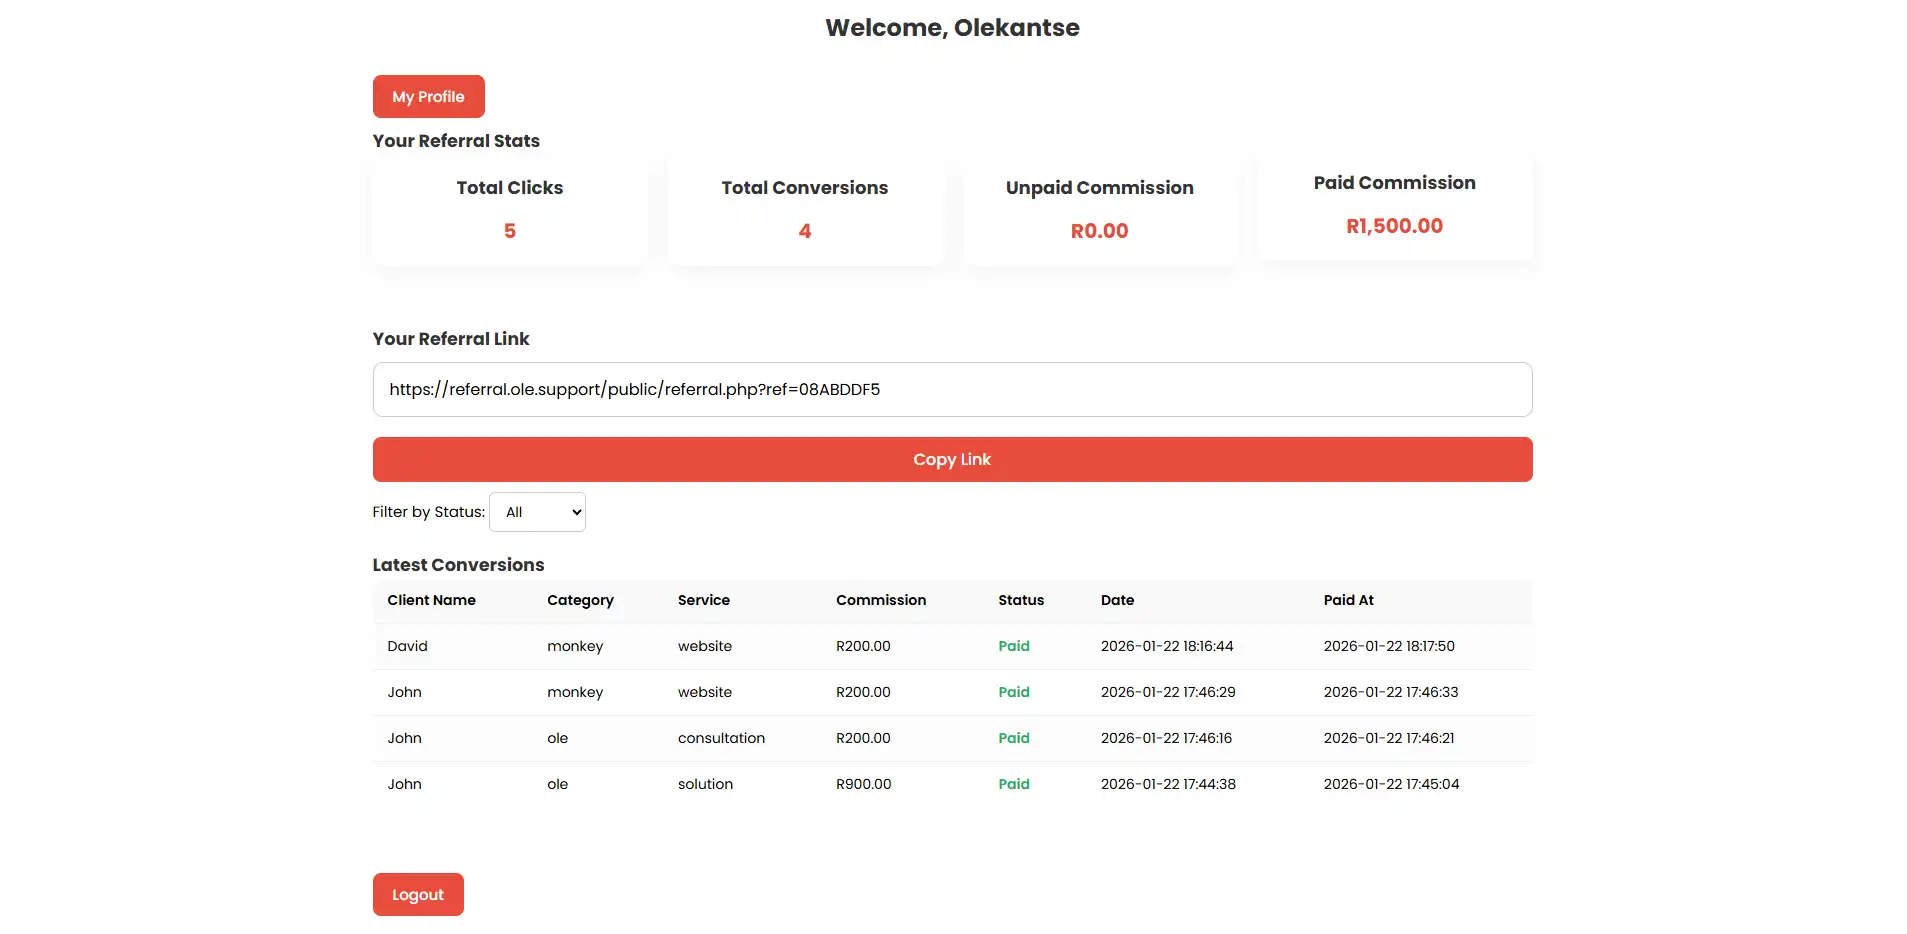Select the Total Clicks stat card
Screen dimensions: 1907x934
click(x=509, y=211)
